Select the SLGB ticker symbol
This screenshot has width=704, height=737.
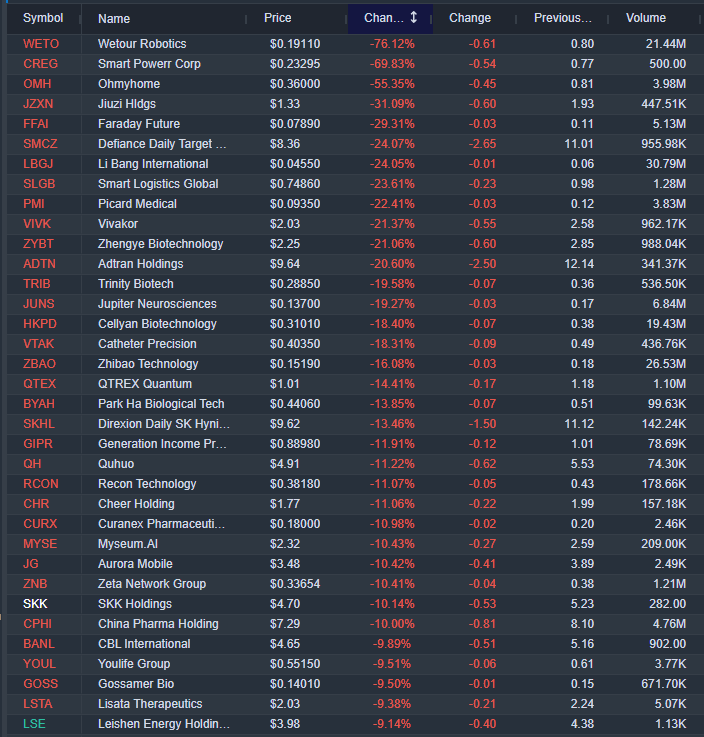39,184
